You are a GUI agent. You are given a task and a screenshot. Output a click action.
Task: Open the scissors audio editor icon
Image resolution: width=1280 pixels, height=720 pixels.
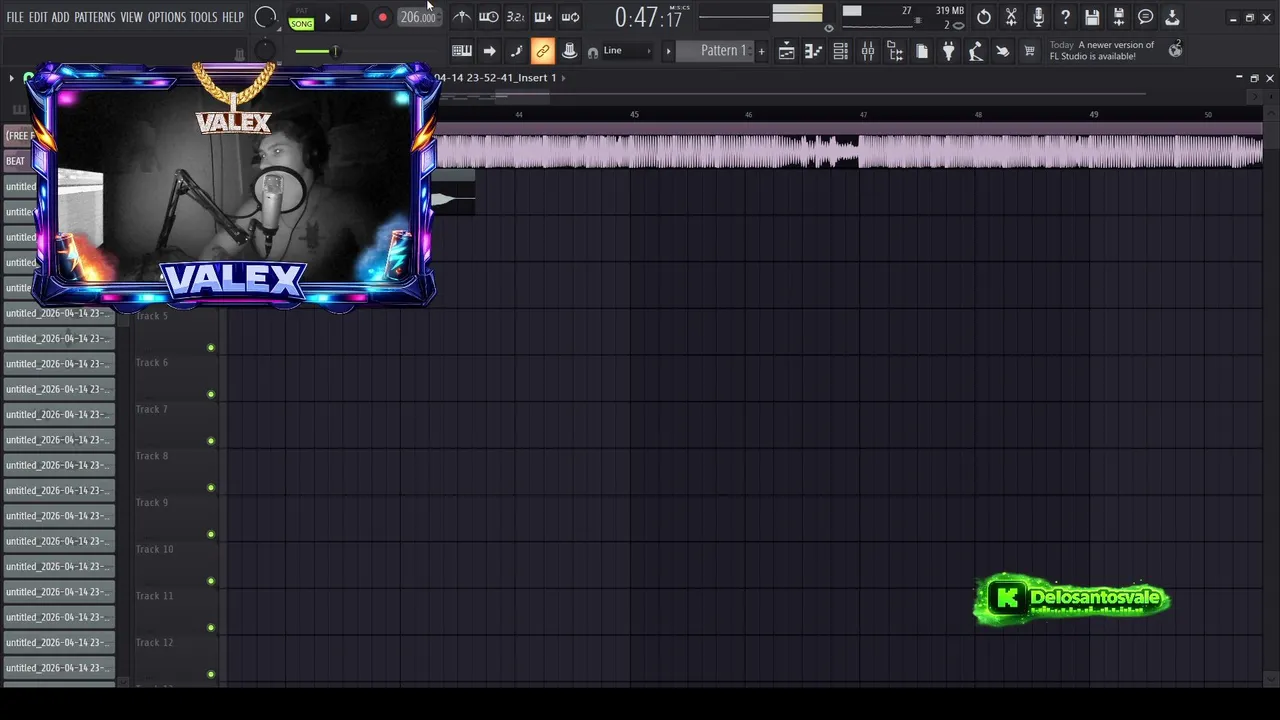1011,17
